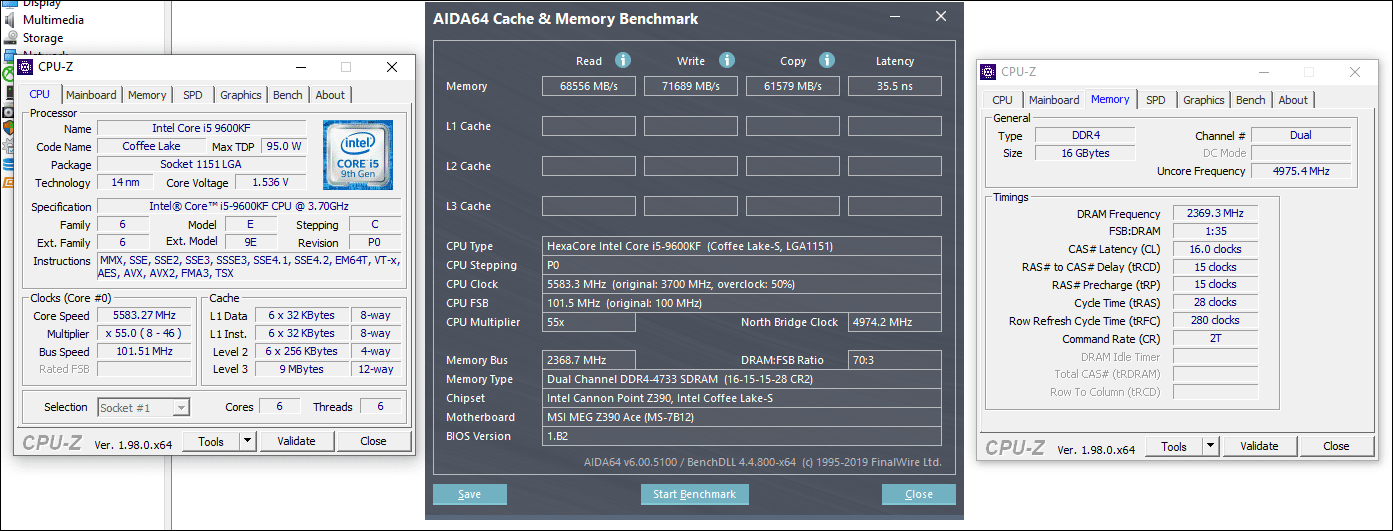
Task: Open Tools dropdown arrow in left CPU-Z
Action: [248, 441]
